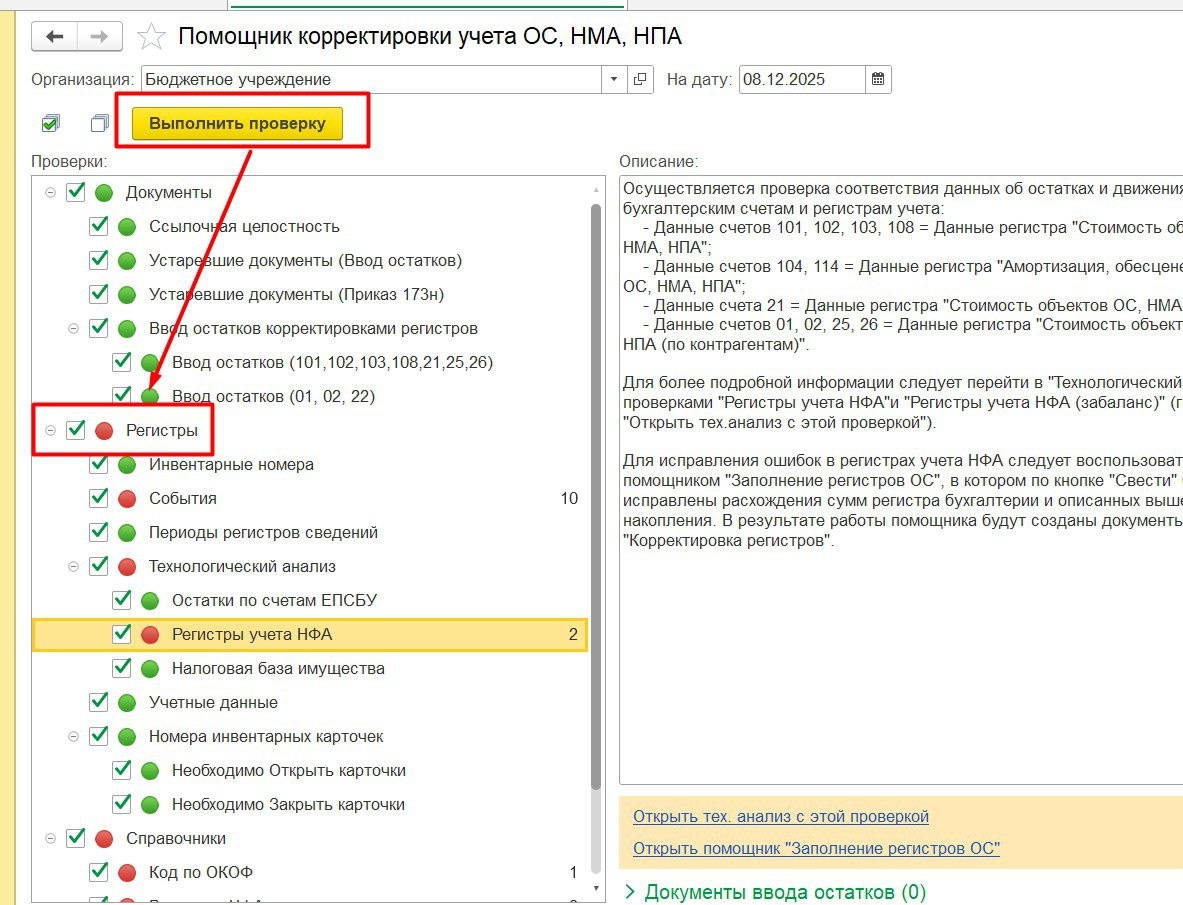
Task: Select Ввод остатков (101,102,103,108,21,25,26) row
Action: [x=309, y=363]
